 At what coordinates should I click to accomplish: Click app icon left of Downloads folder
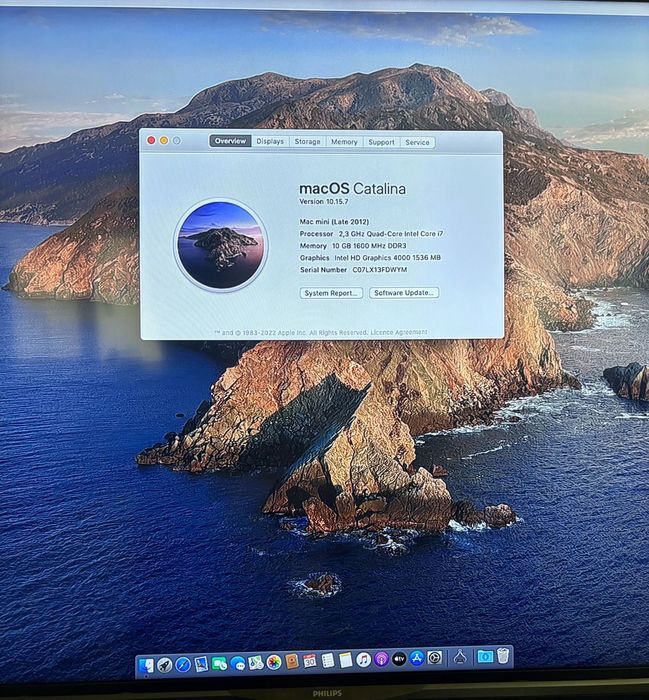point(460,657)
